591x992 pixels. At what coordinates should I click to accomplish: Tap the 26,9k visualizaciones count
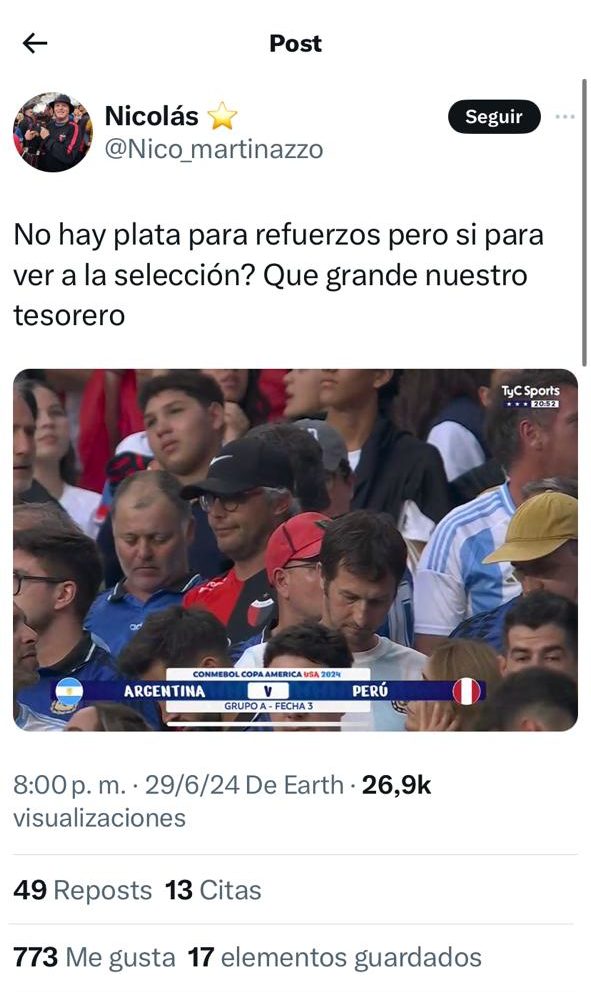[222, 801]
